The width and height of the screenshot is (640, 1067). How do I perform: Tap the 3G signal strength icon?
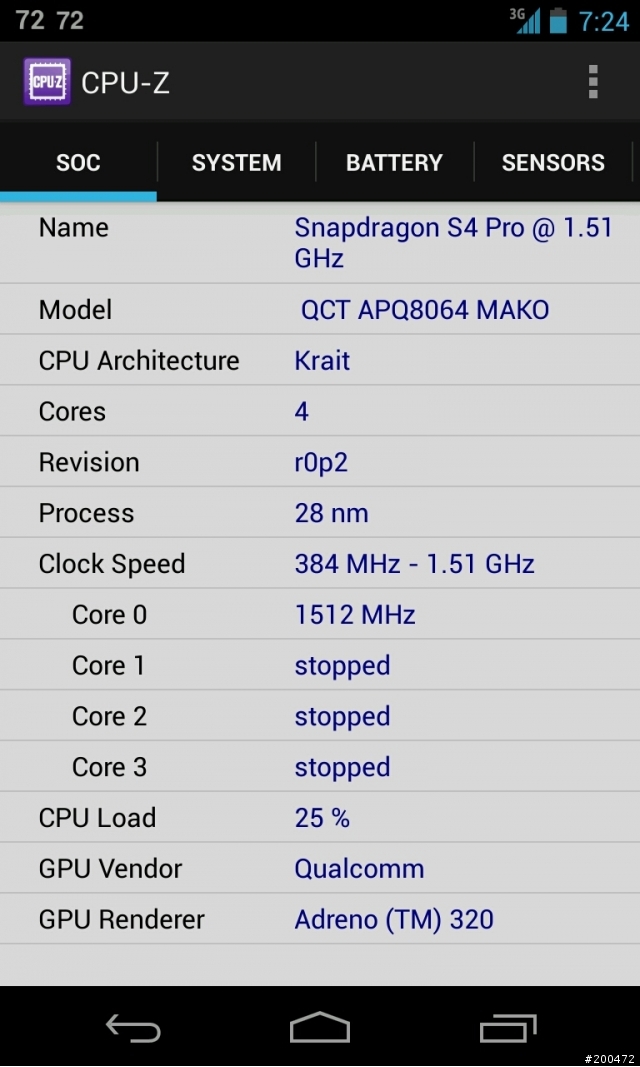pyautogui.click(x=525, y=20)
